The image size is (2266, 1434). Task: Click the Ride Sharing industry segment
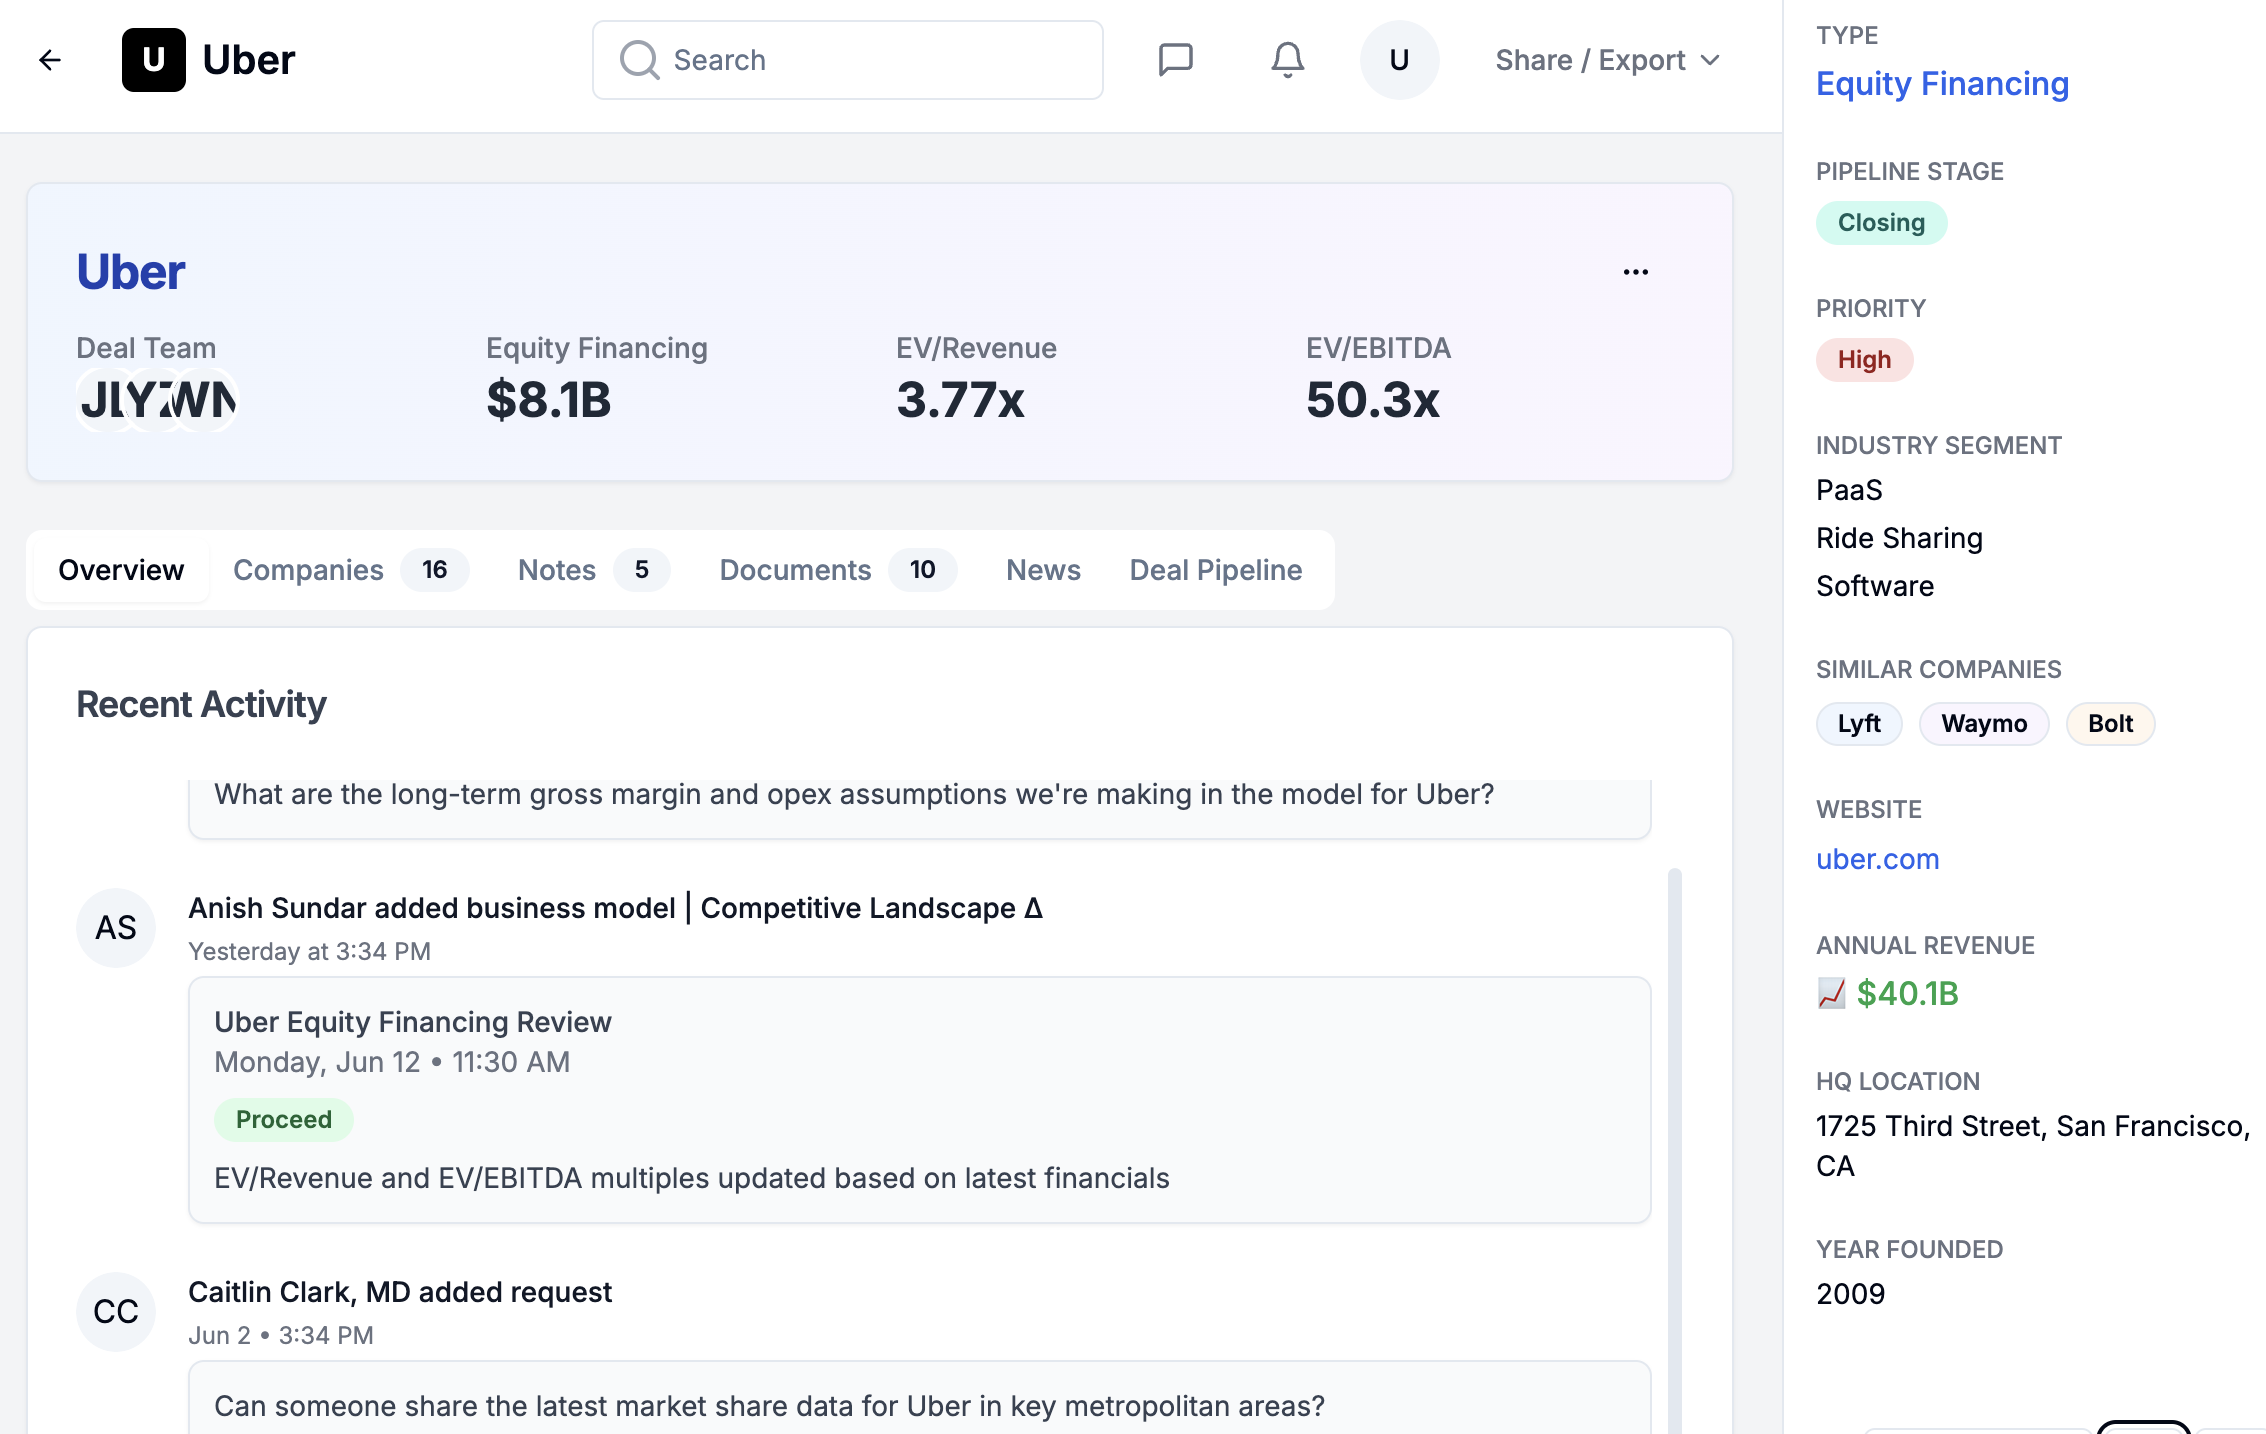tap(1899, 538)
